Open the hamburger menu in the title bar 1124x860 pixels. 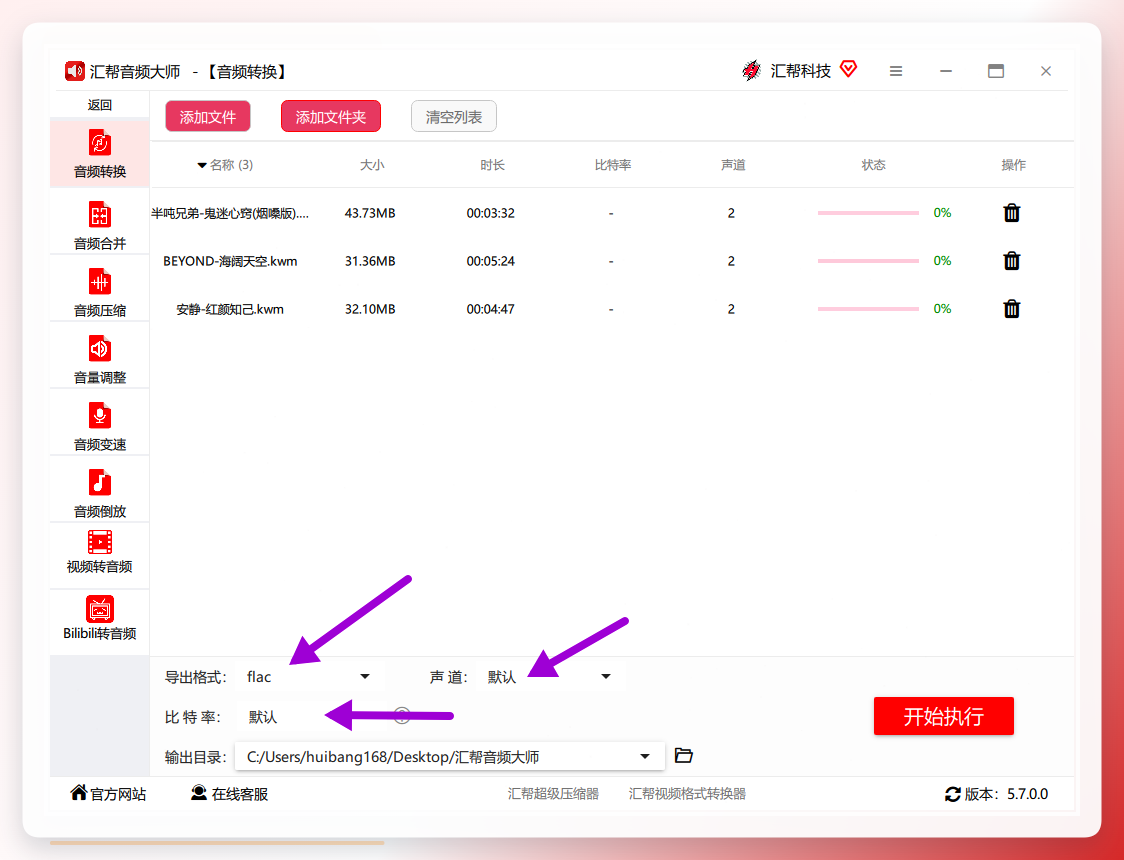[x=895, y=71]
